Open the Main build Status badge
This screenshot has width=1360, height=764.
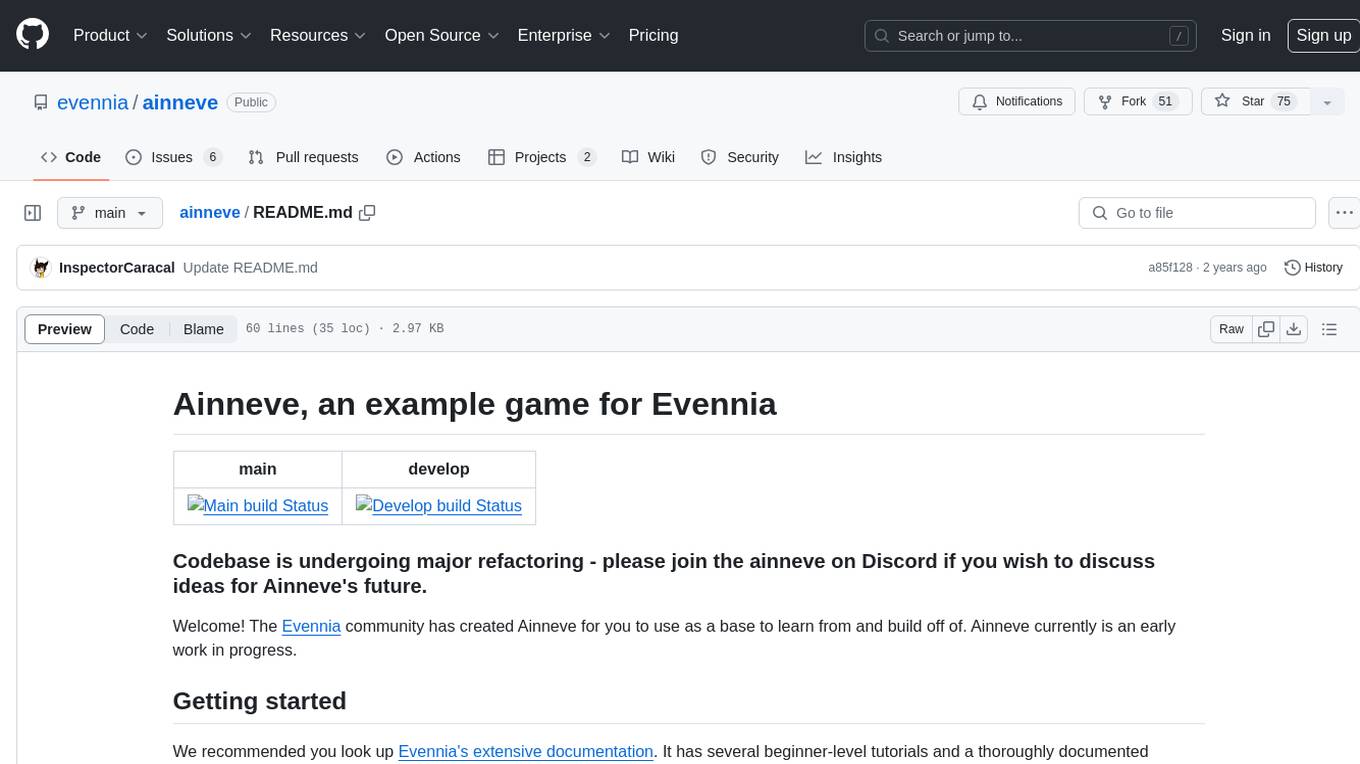(258, 505)
